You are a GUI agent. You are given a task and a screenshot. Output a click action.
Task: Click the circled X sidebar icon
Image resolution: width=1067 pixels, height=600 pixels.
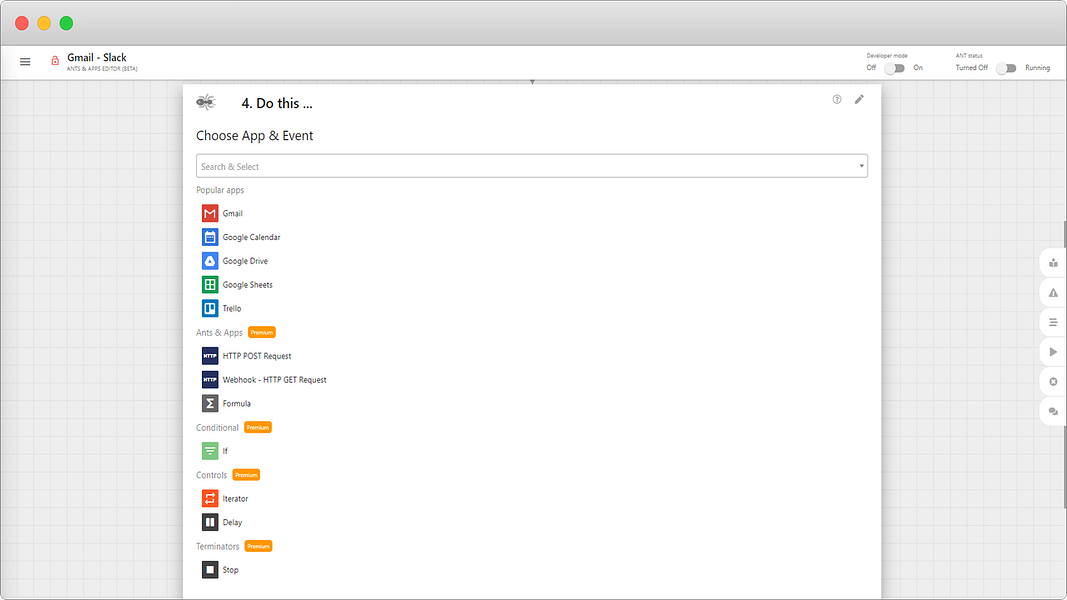(x=1053, y=382)
